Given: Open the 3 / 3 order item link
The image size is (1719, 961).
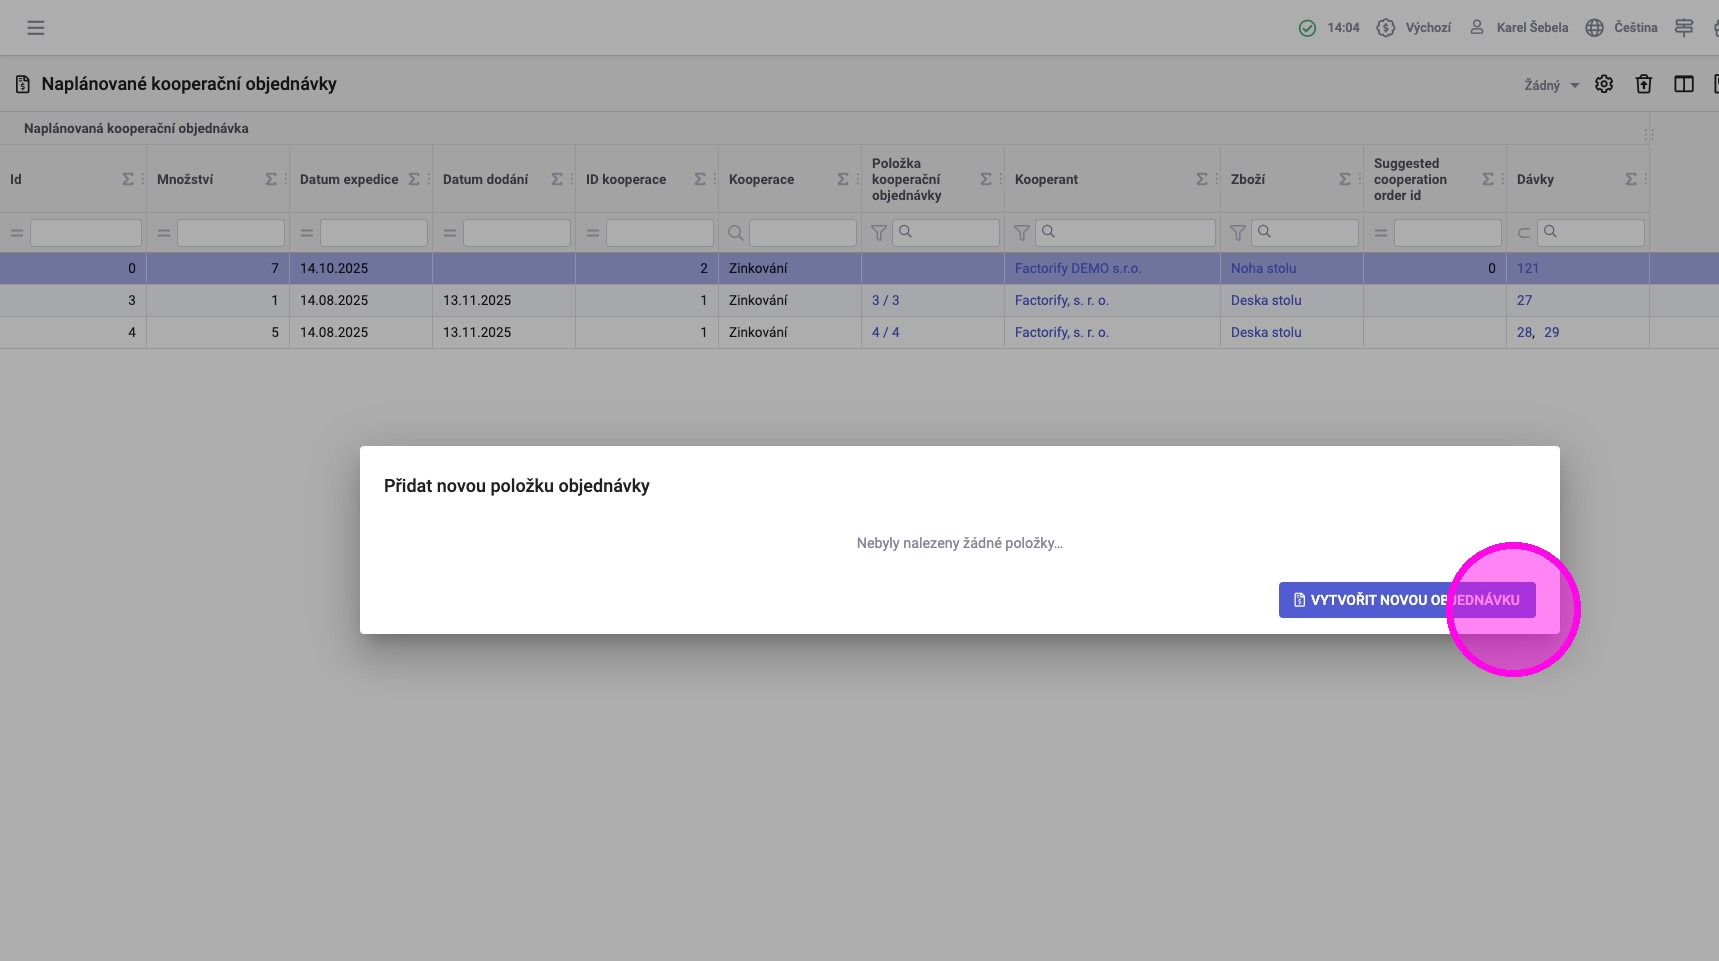Looking at the screenshot, I should [886, 300].
